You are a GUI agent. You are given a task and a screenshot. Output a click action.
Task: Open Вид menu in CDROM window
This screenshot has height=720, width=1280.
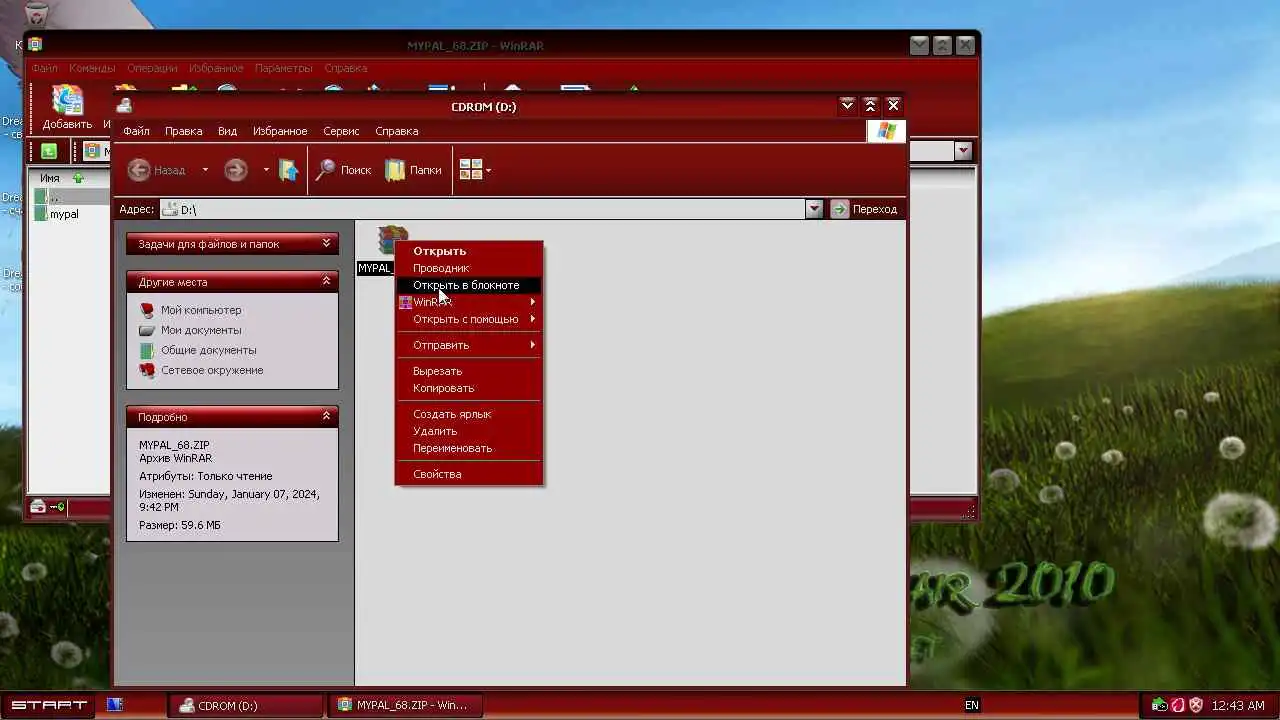pyautogui.click(x=227, y=131)
